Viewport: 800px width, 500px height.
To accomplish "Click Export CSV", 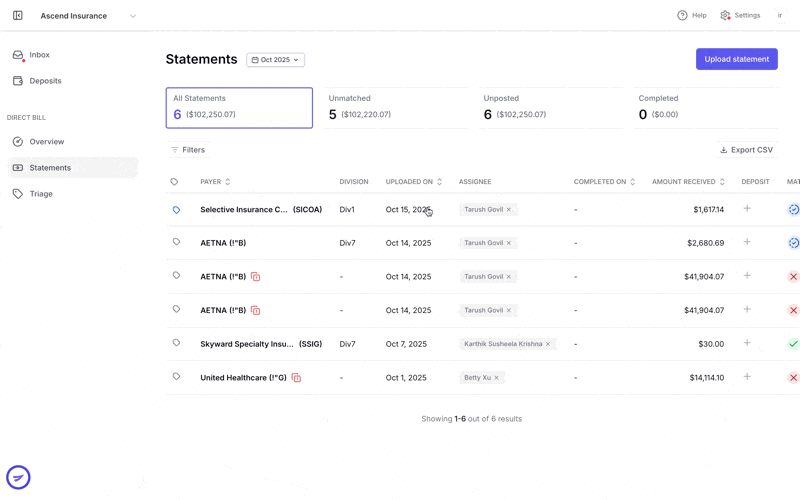I will (x=746, y=149).
